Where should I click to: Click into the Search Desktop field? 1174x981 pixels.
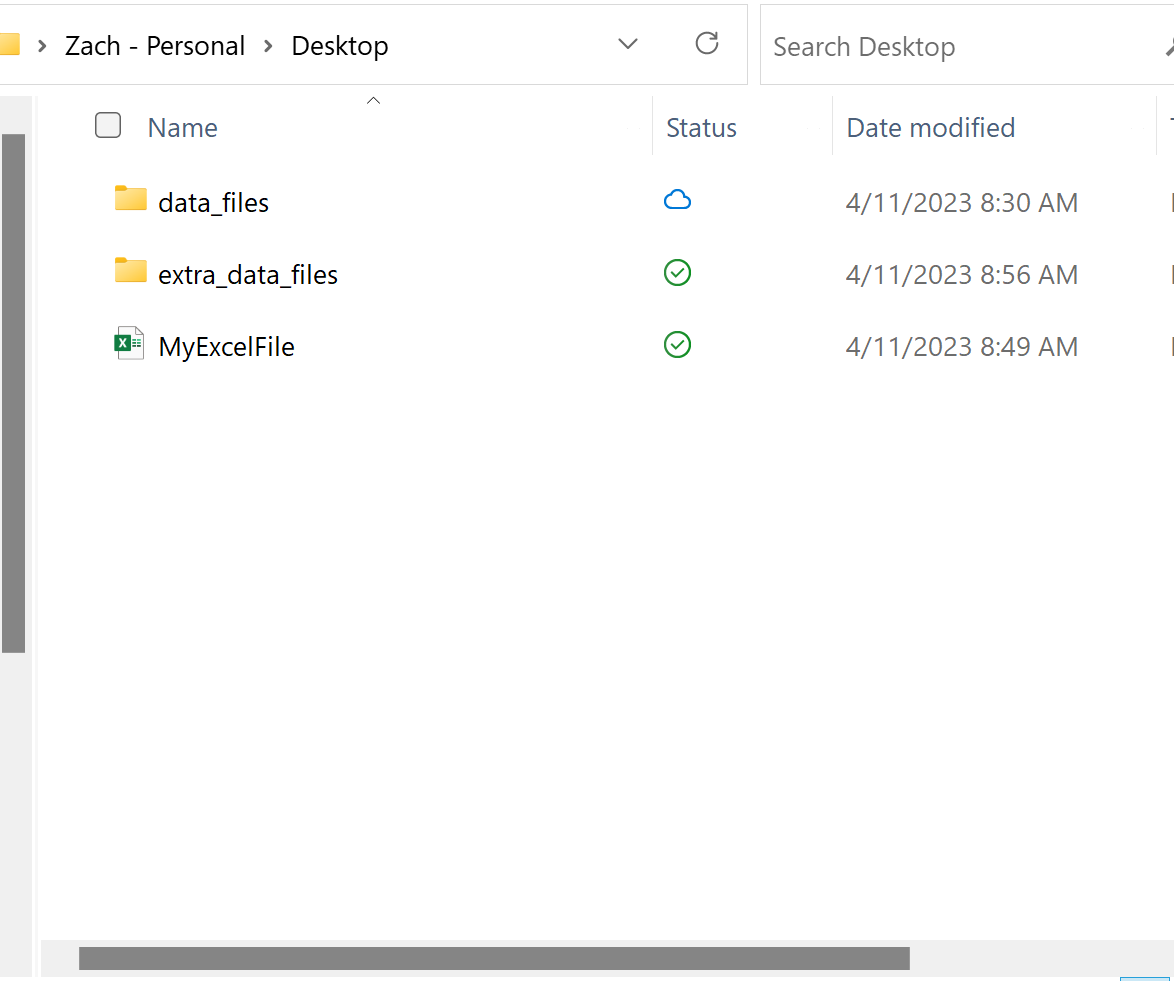(x=966, y=46)
